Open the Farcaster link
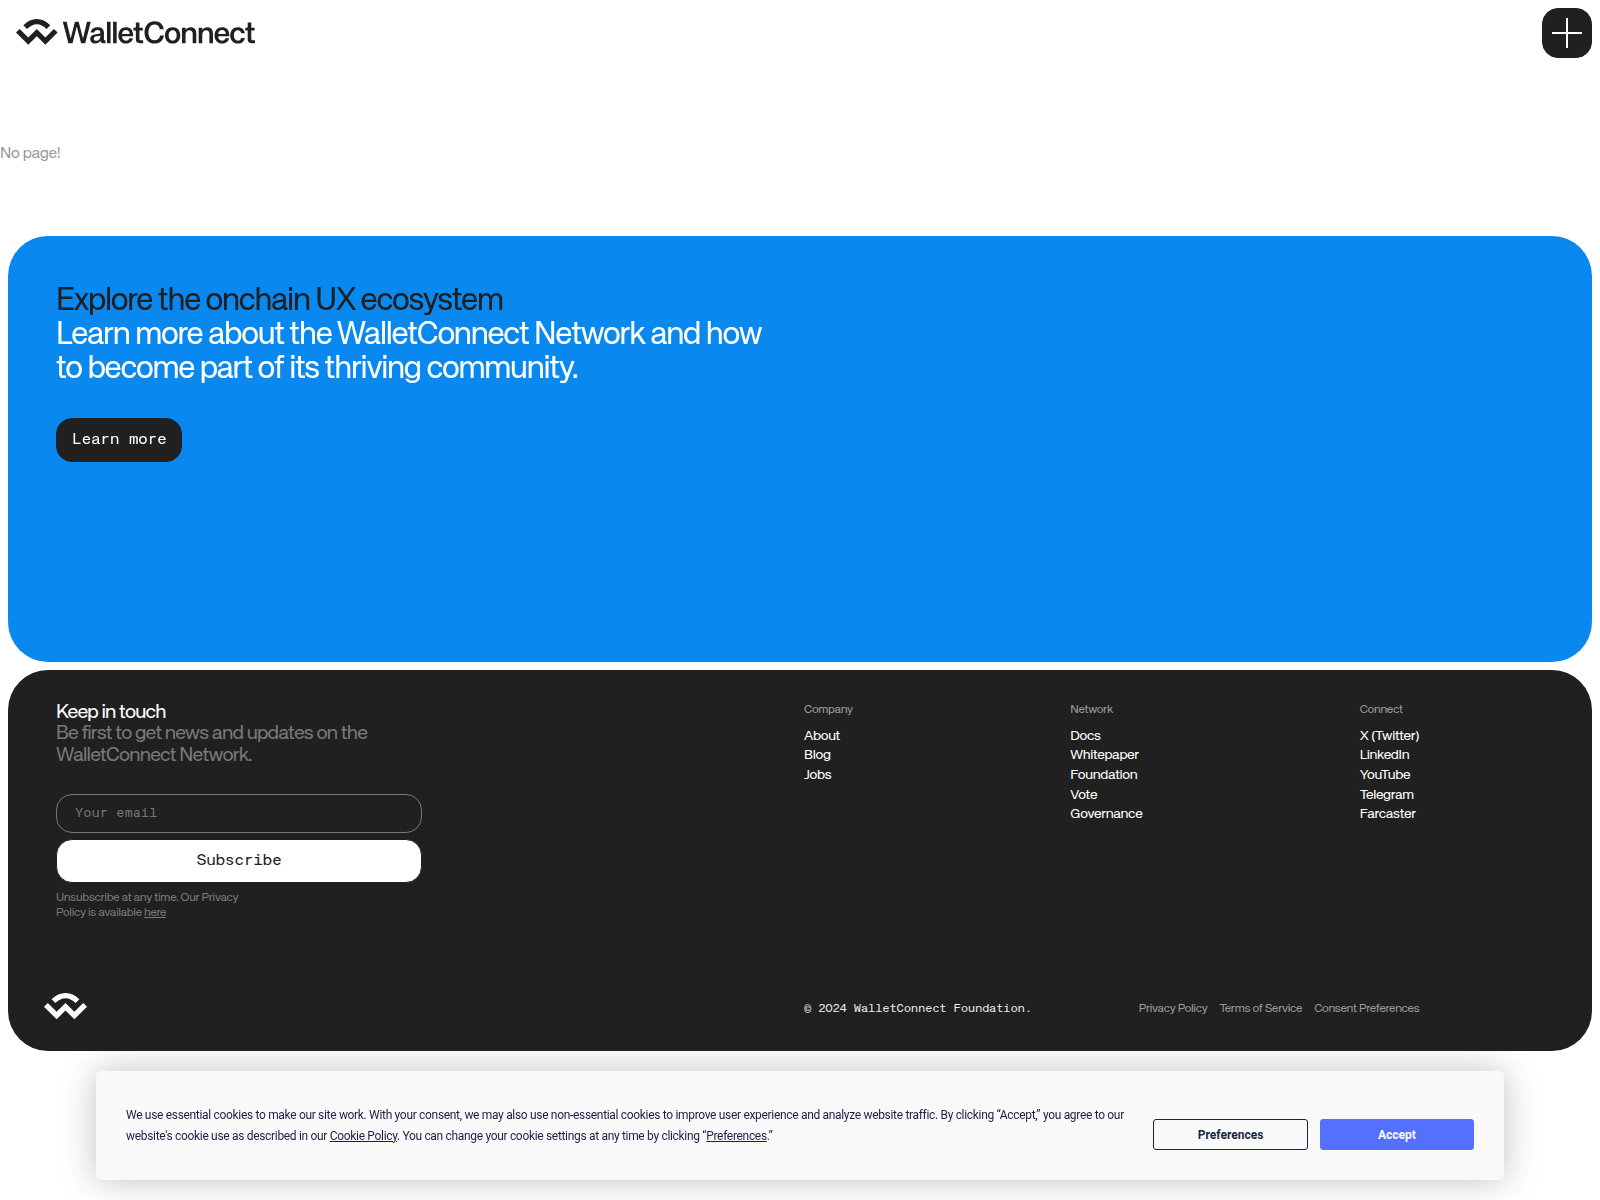 point(1388,814)
